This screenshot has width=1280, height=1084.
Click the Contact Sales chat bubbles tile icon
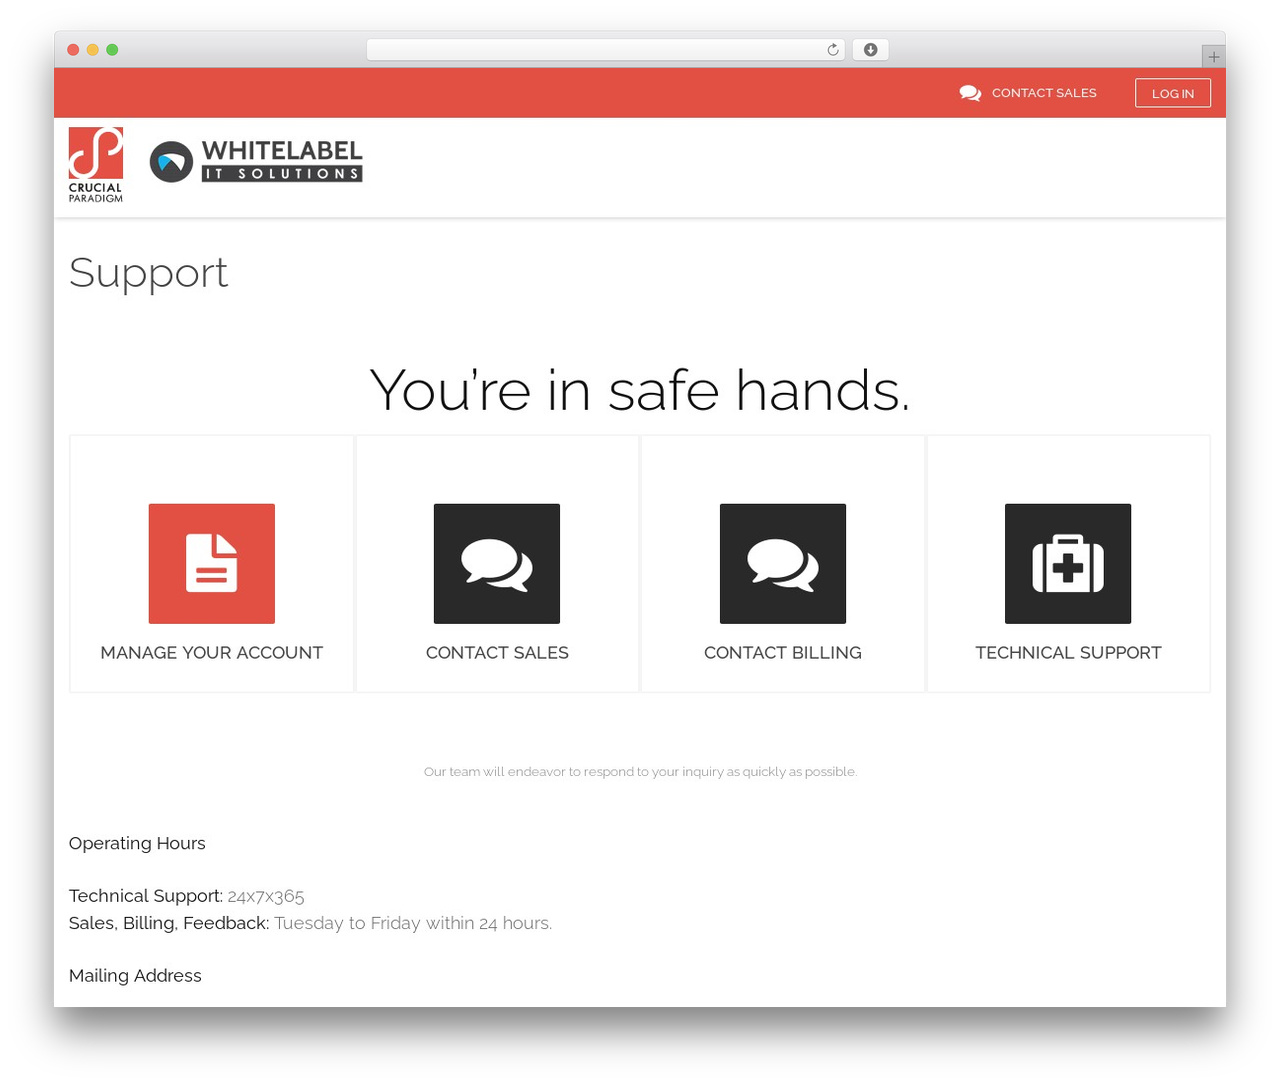pyautogui.click(x=497, y=563)
